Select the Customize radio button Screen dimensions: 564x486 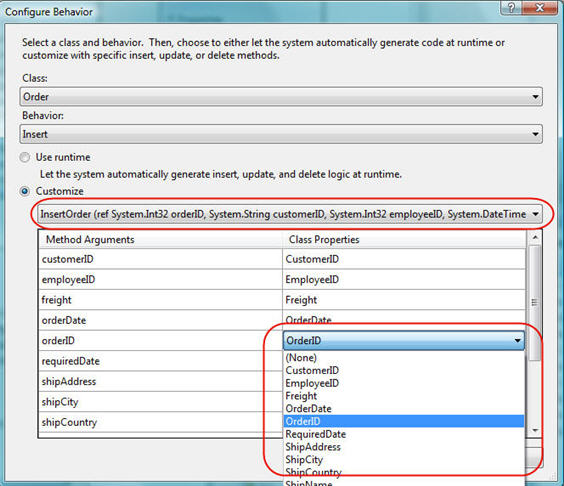(24, 191)
